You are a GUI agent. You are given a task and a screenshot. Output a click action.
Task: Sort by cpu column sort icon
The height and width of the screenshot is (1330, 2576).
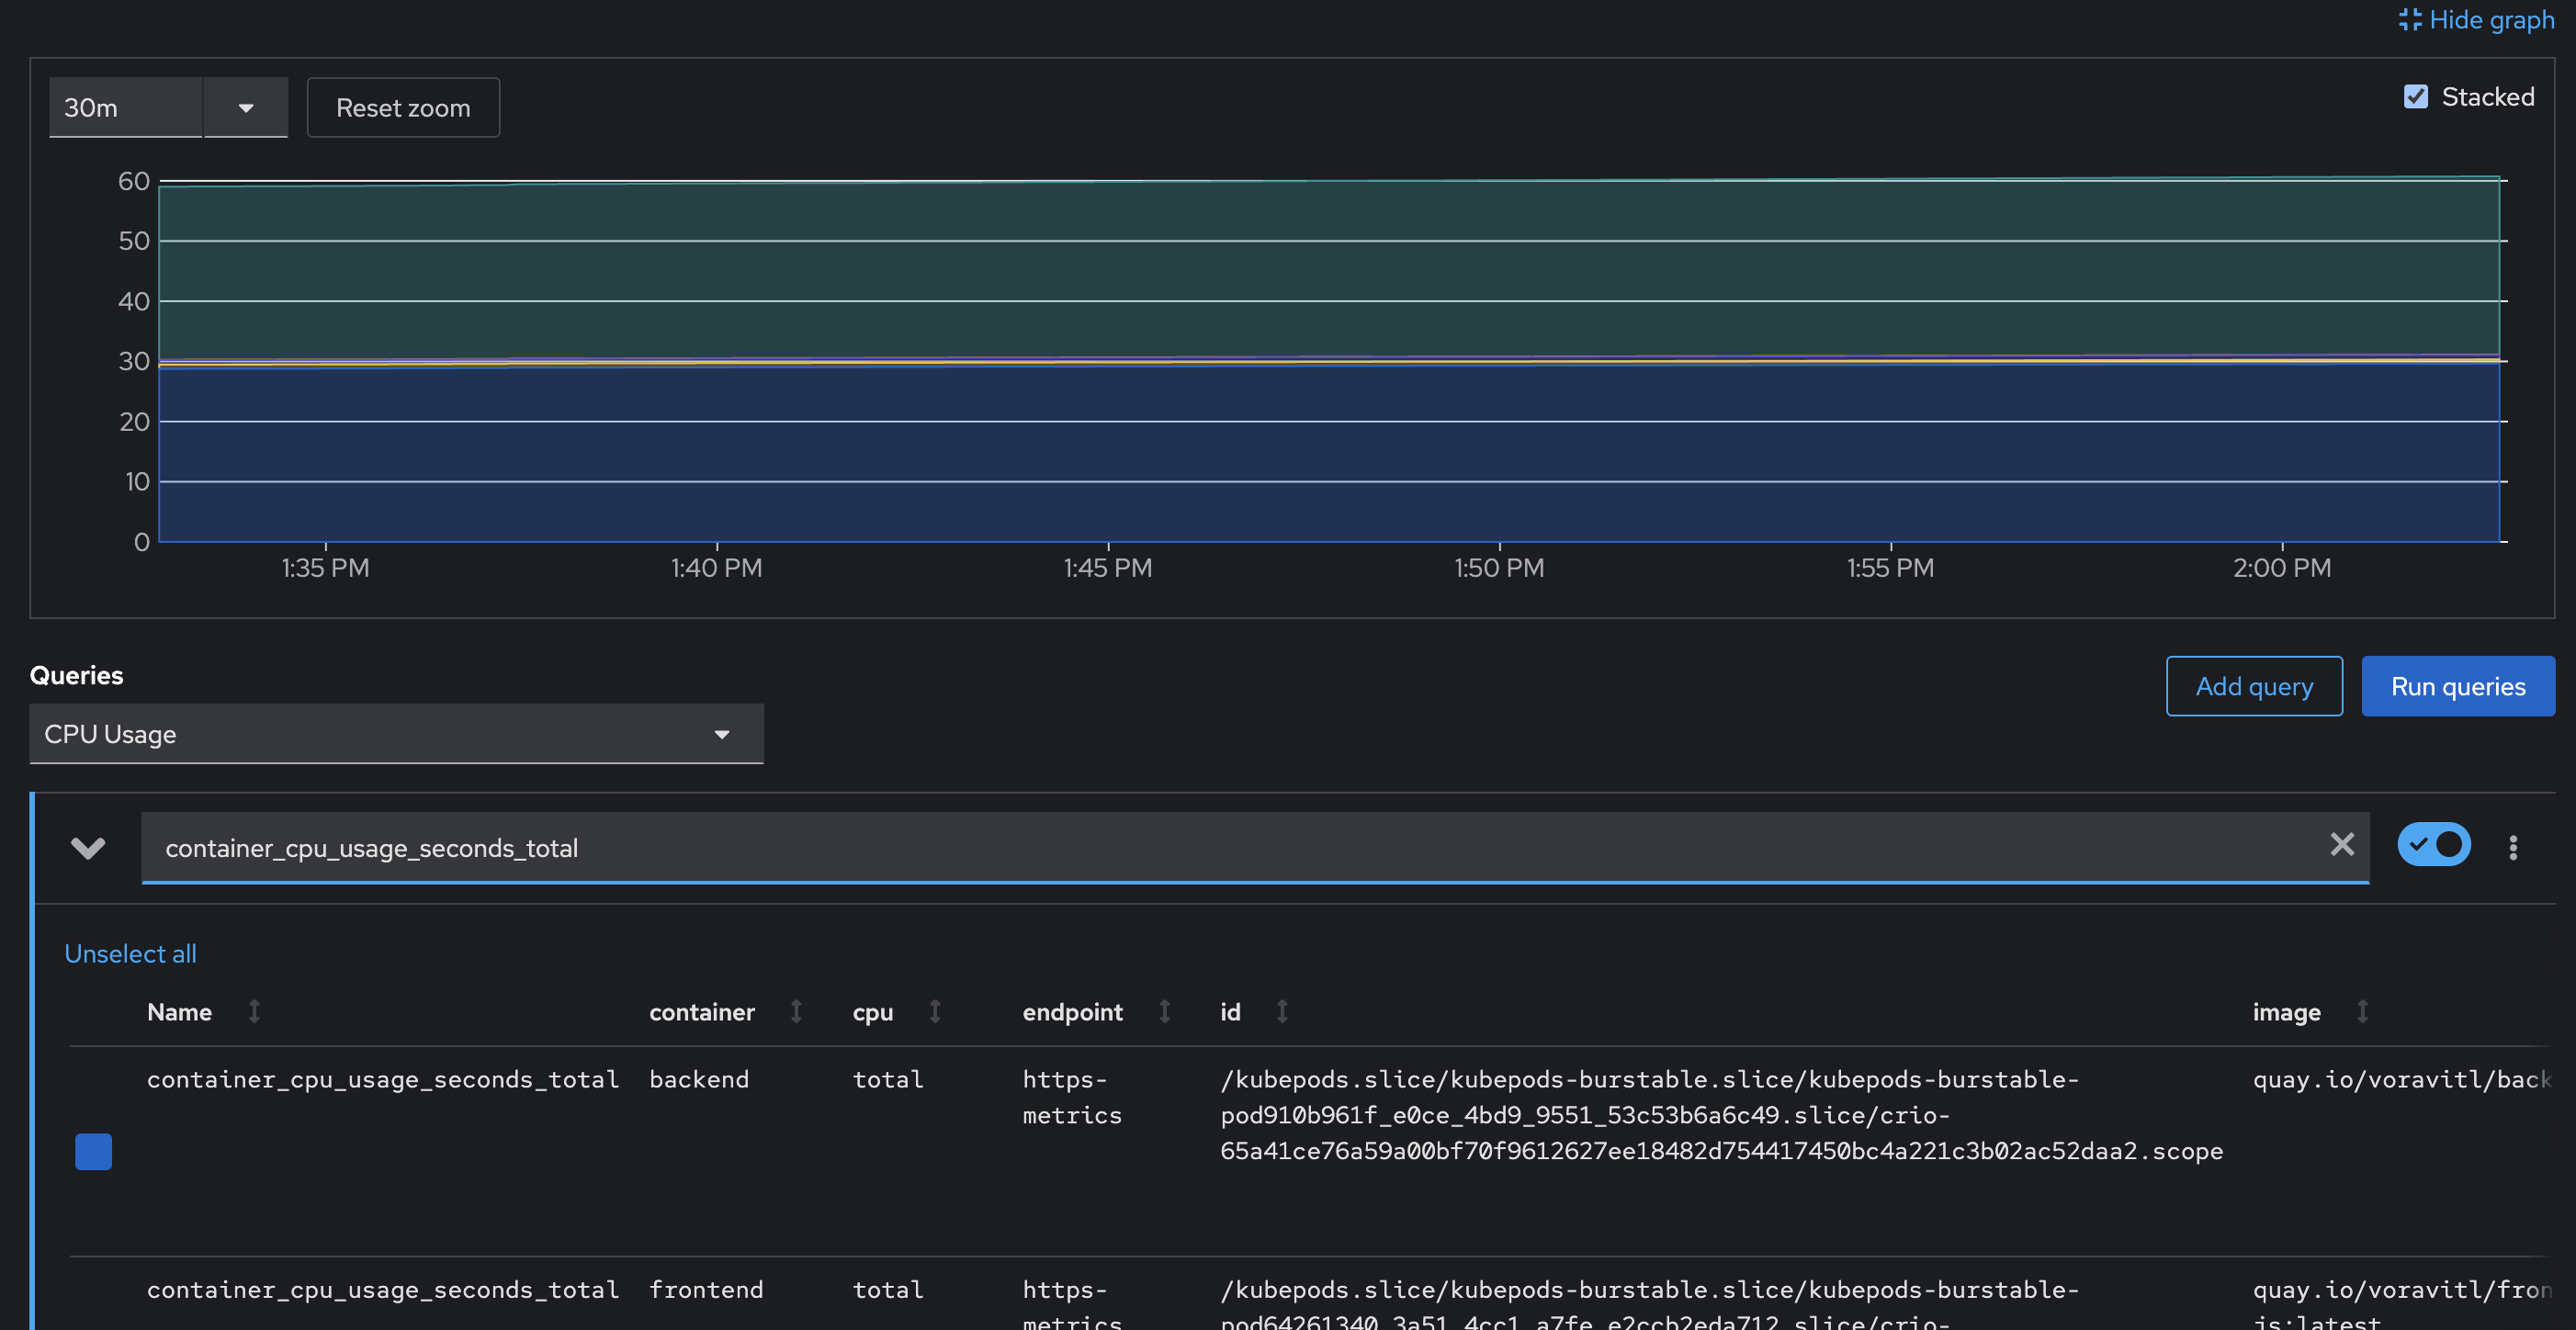(x=934, y=1012)
